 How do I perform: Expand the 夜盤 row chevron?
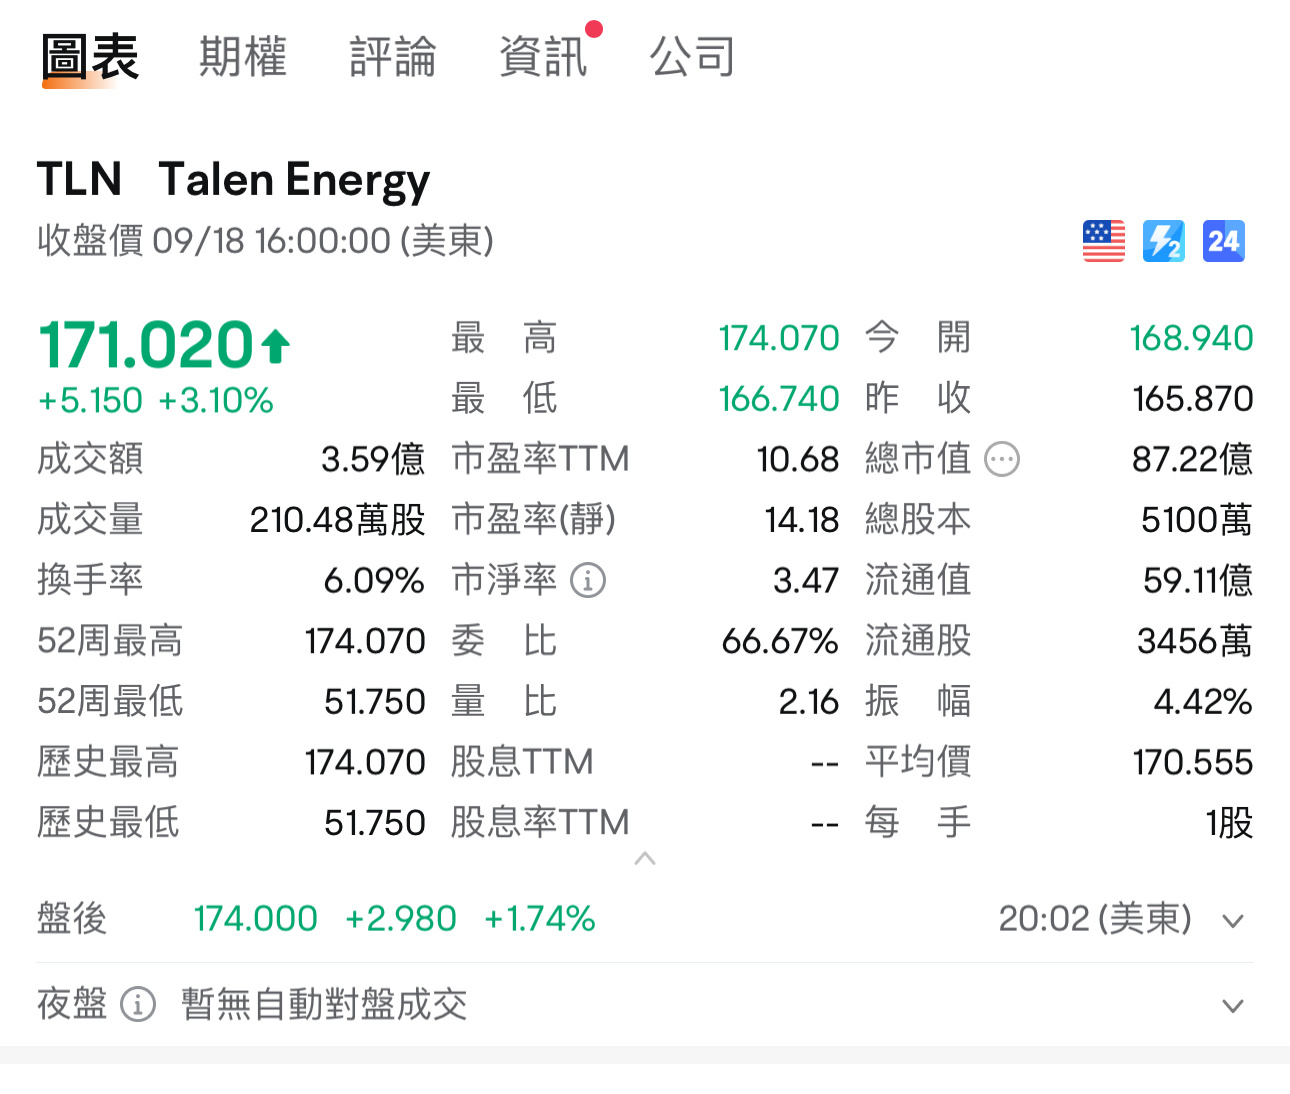(1233, 1006)
